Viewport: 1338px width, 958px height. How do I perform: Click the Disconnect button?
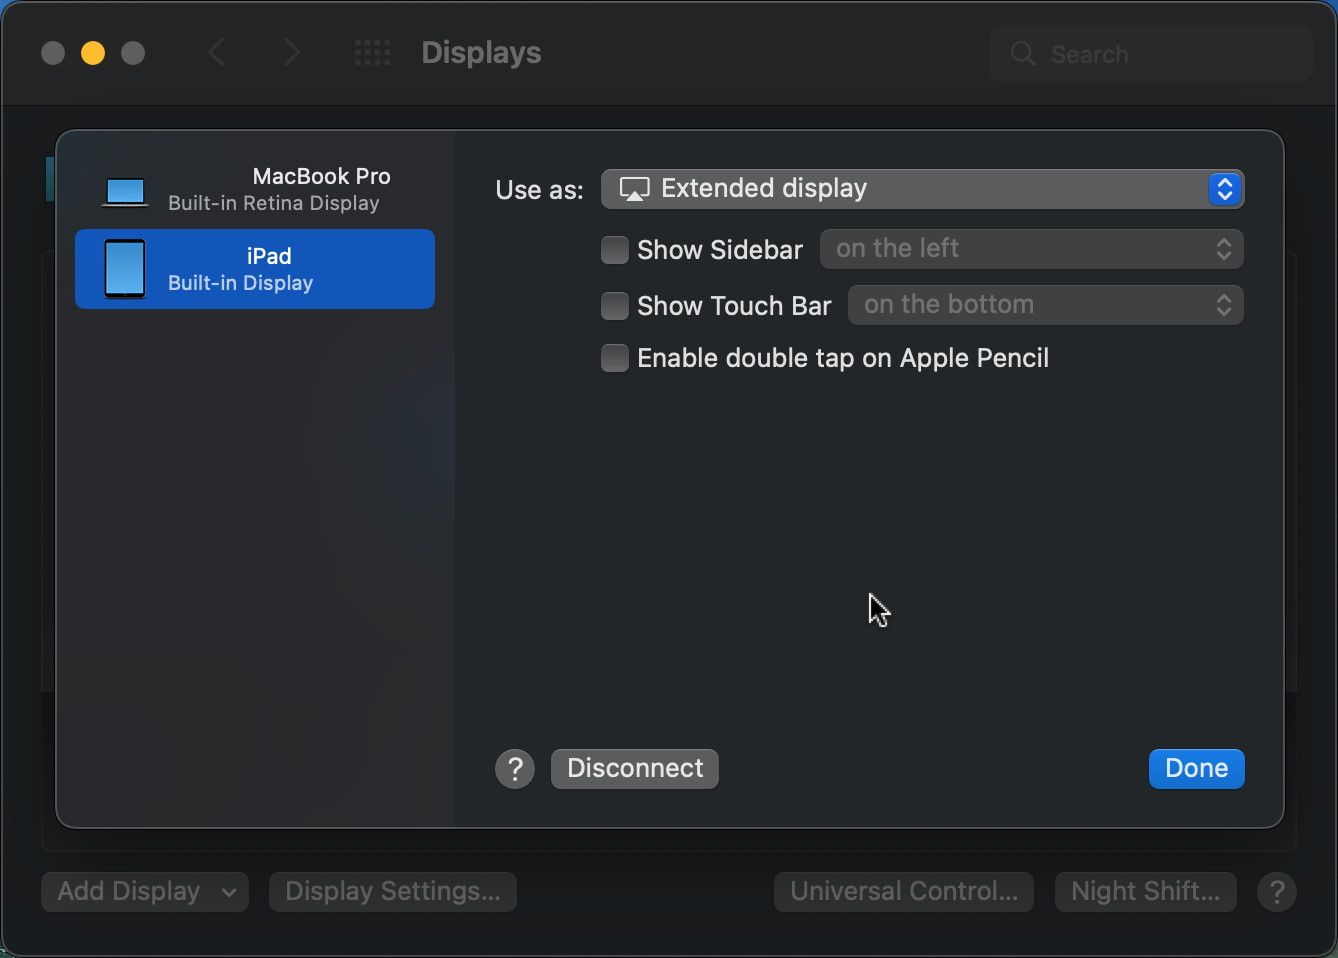[635, 768]
